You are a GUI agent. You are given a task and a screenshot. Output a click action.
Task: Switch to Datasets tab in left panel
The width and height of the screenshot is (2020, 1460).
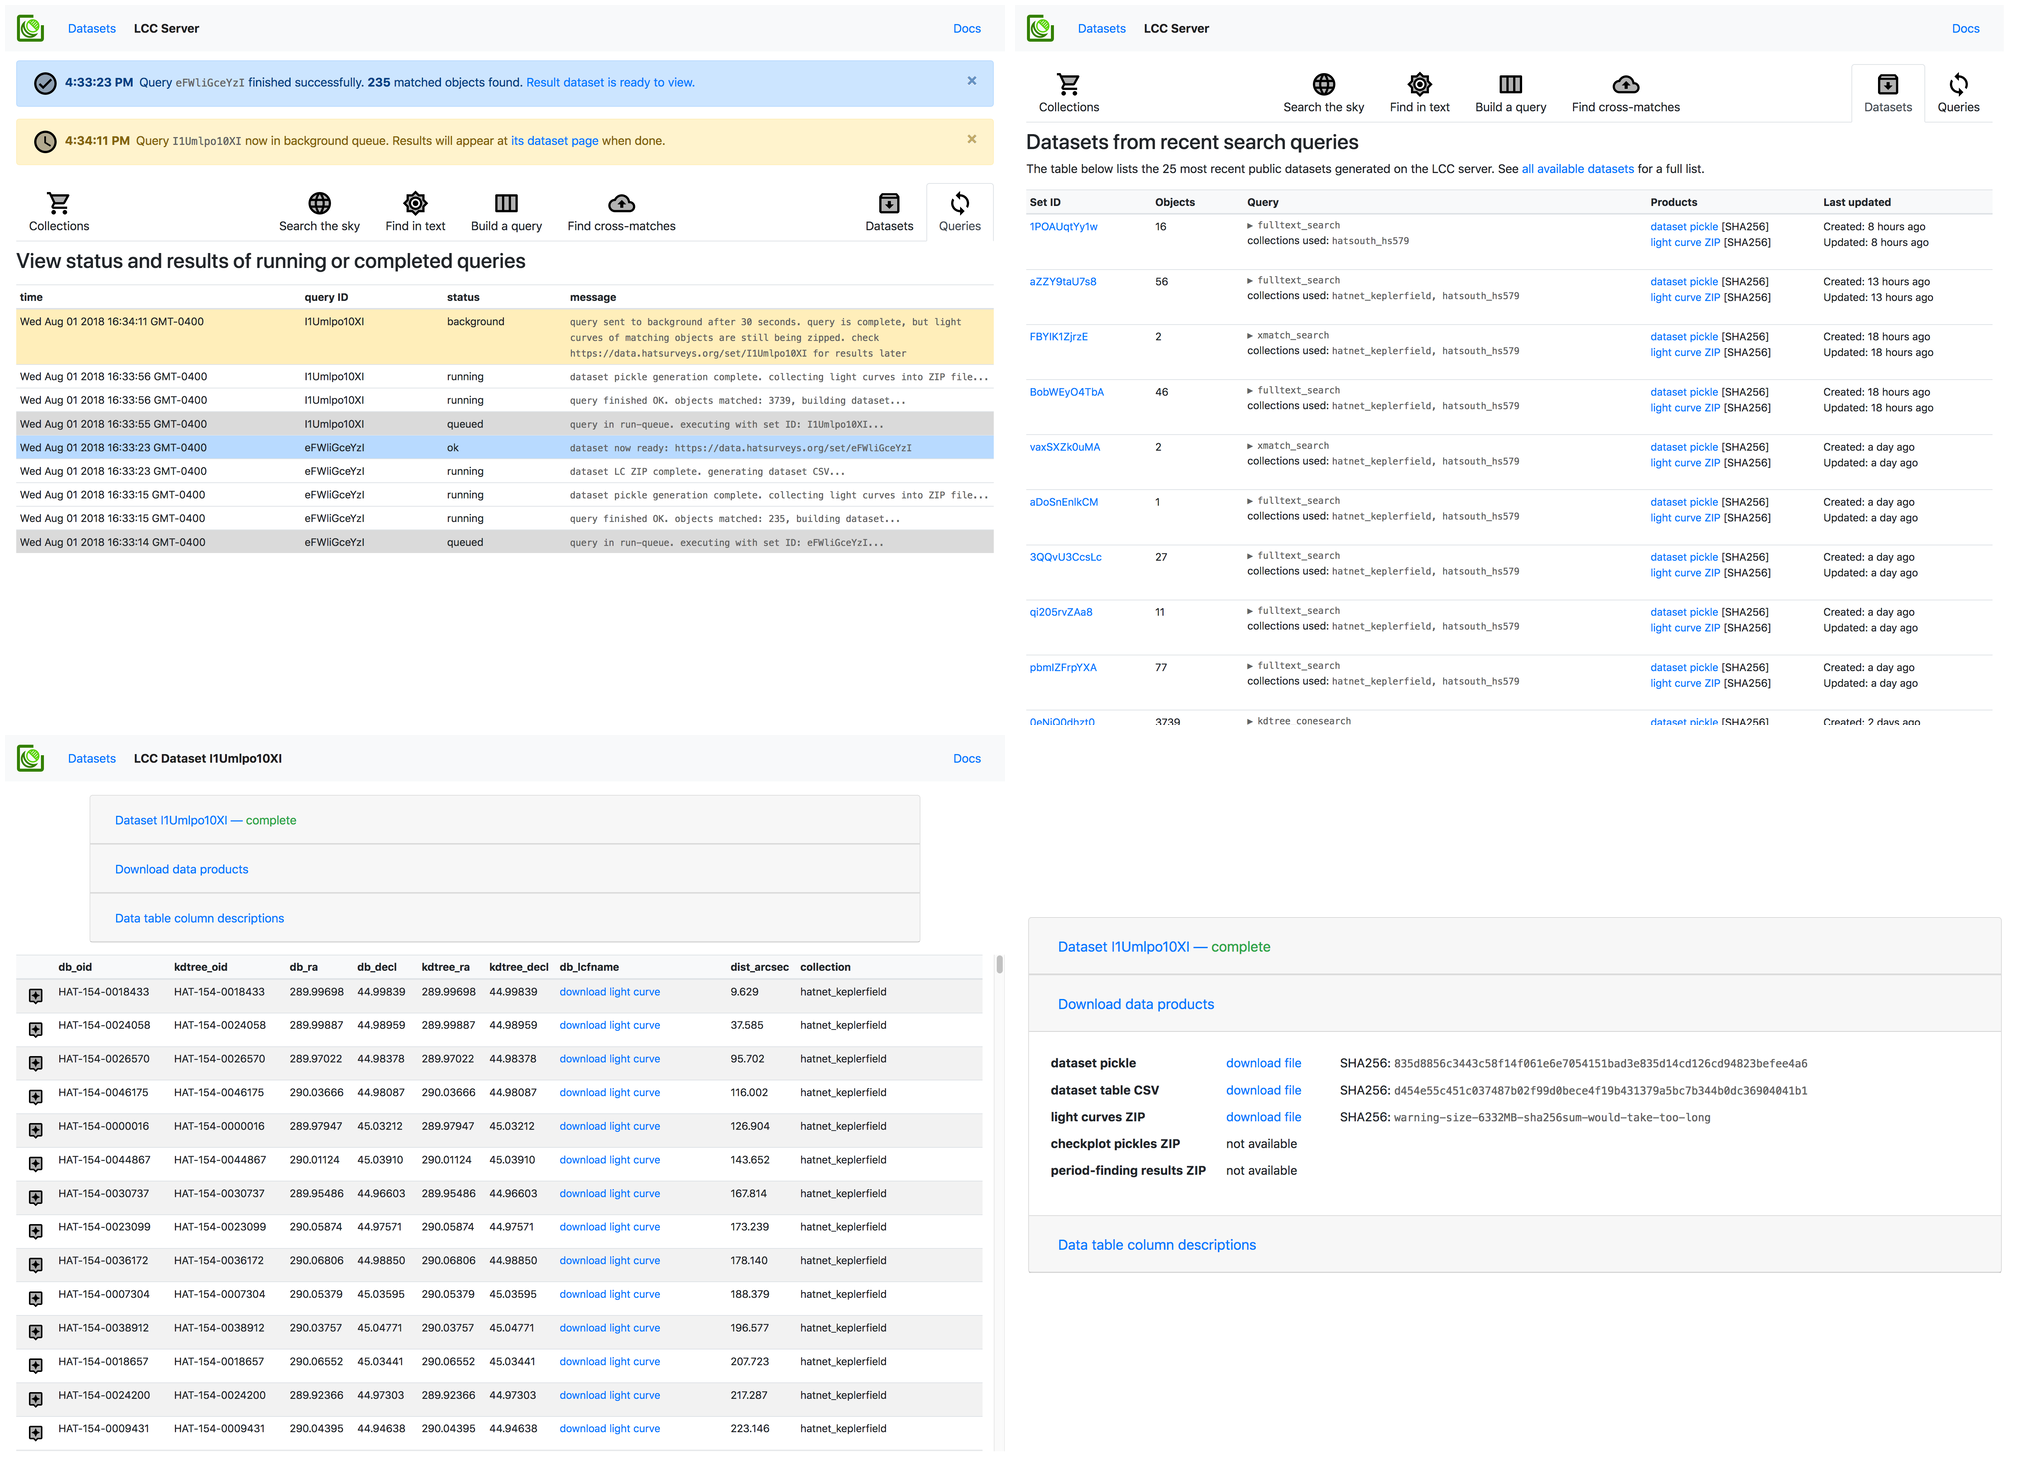pos(888,212)
